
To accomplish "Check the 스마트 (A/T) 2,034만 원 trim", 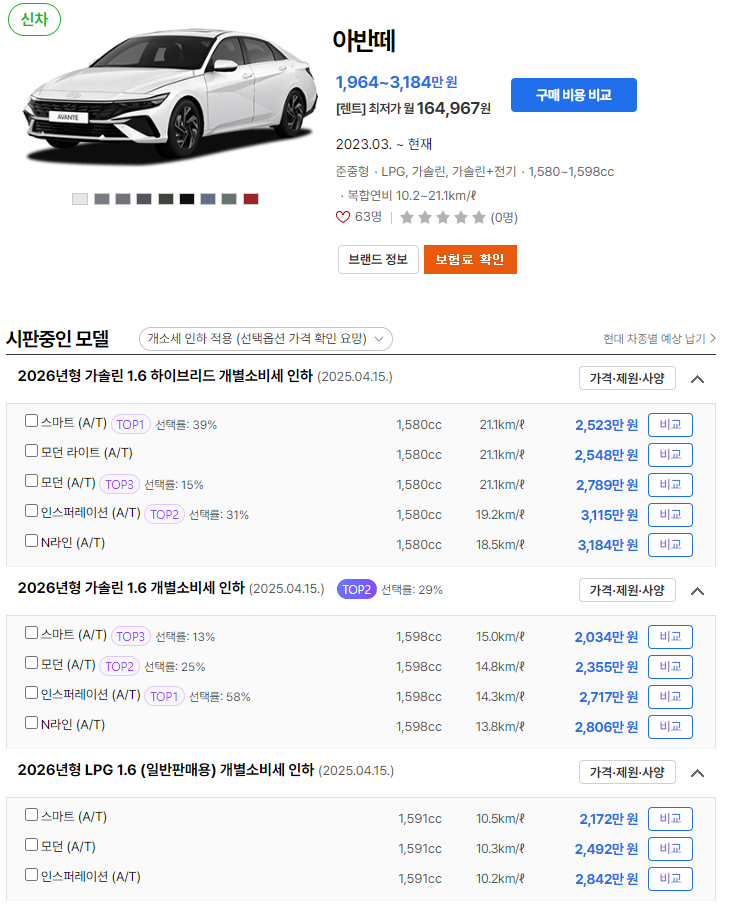I will pos(31,633).
